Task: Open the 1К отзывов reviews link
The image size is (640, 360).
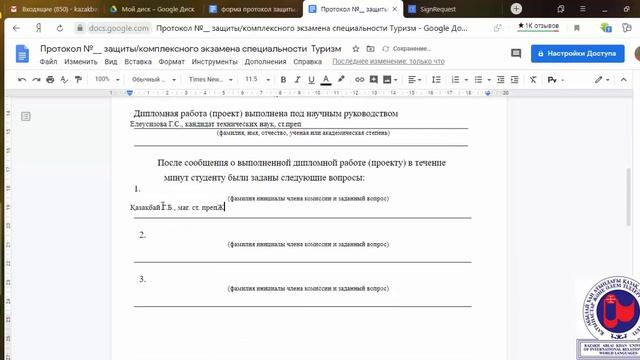Action: click(538, 26)
